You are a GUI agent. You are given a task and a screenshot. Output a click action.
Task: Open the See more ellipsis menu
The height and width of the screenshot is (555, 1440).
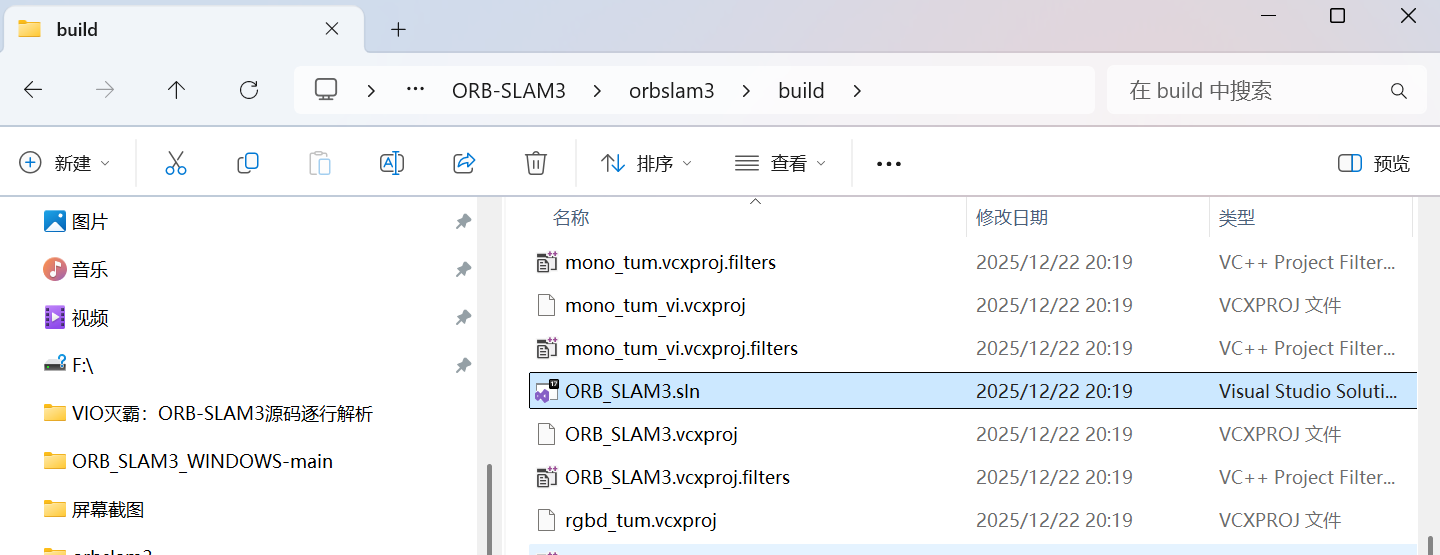pos(889,164)
